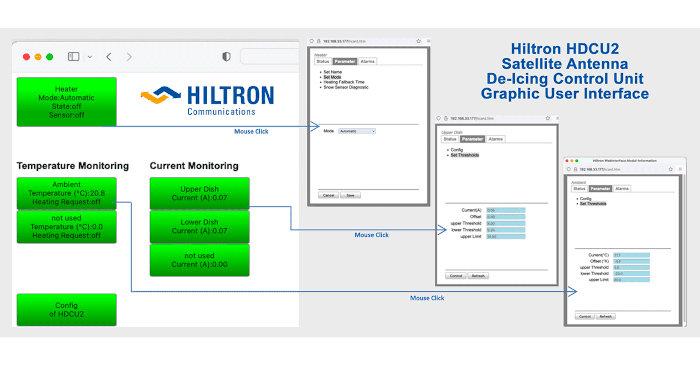
Task: Click Refresh button in Ambient window
Action: [x=606, y=316]
